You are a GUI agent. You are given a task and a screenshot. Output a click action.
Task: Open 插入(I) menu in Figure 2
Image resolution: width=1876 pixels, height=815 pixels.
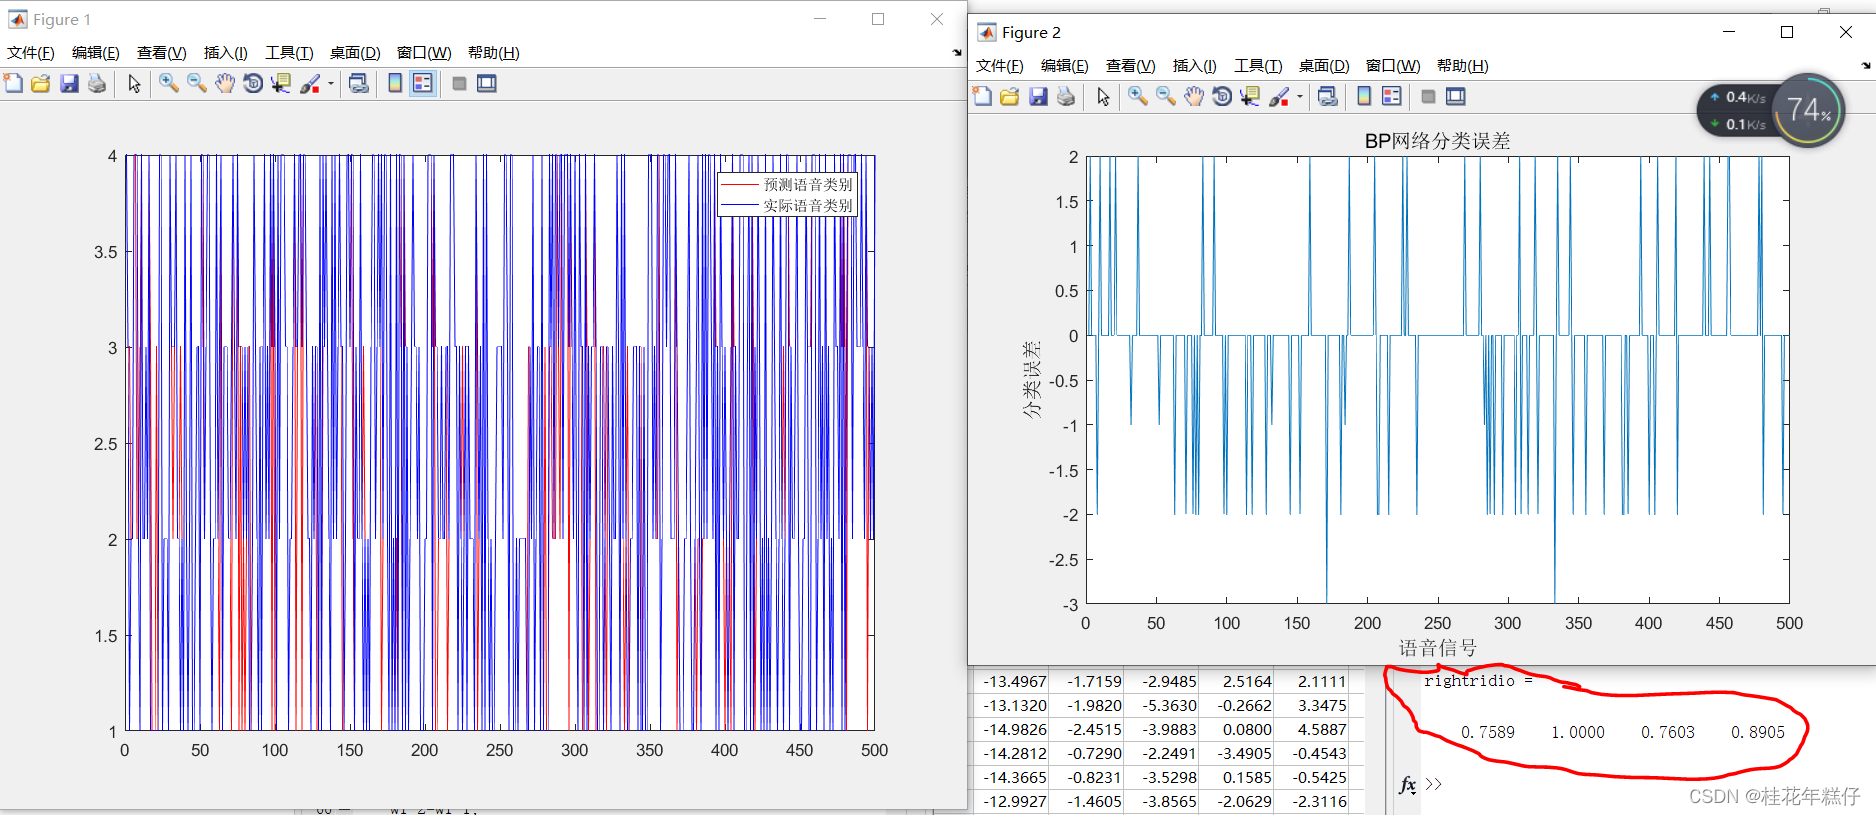point(1195,66)
